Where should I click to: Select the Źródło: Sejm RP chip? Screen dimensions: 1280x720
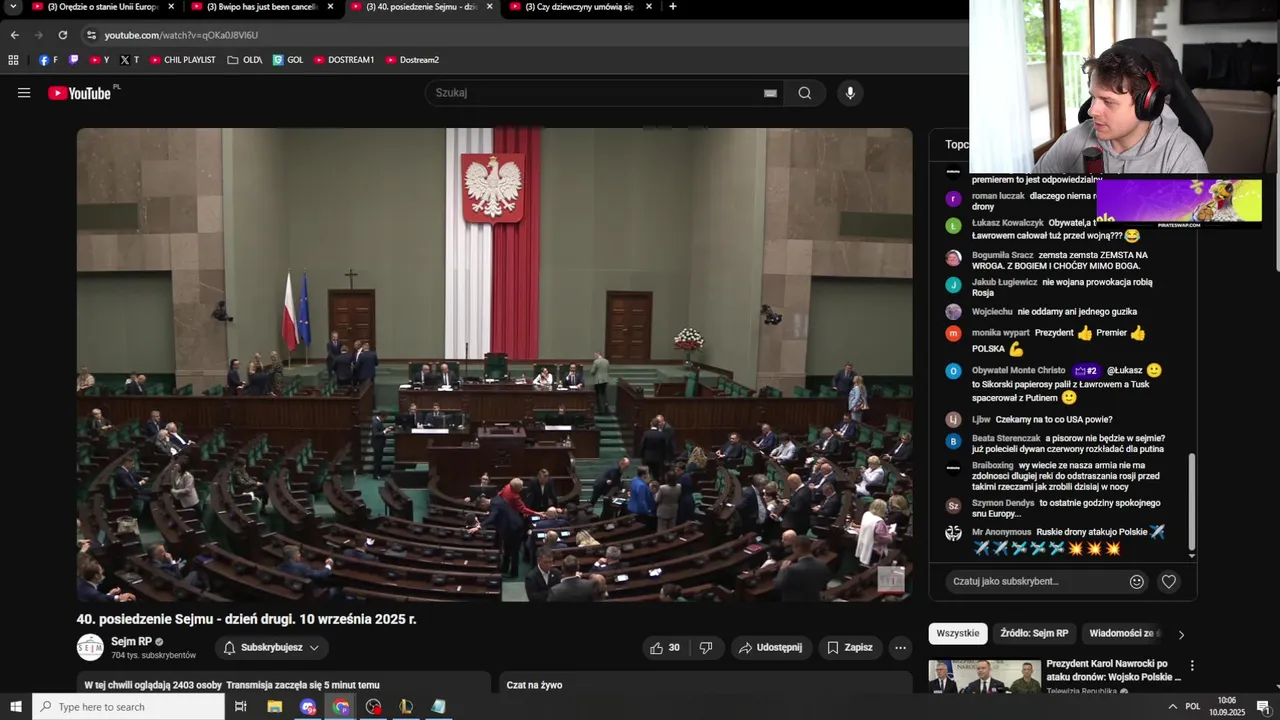pos(1034,633)
